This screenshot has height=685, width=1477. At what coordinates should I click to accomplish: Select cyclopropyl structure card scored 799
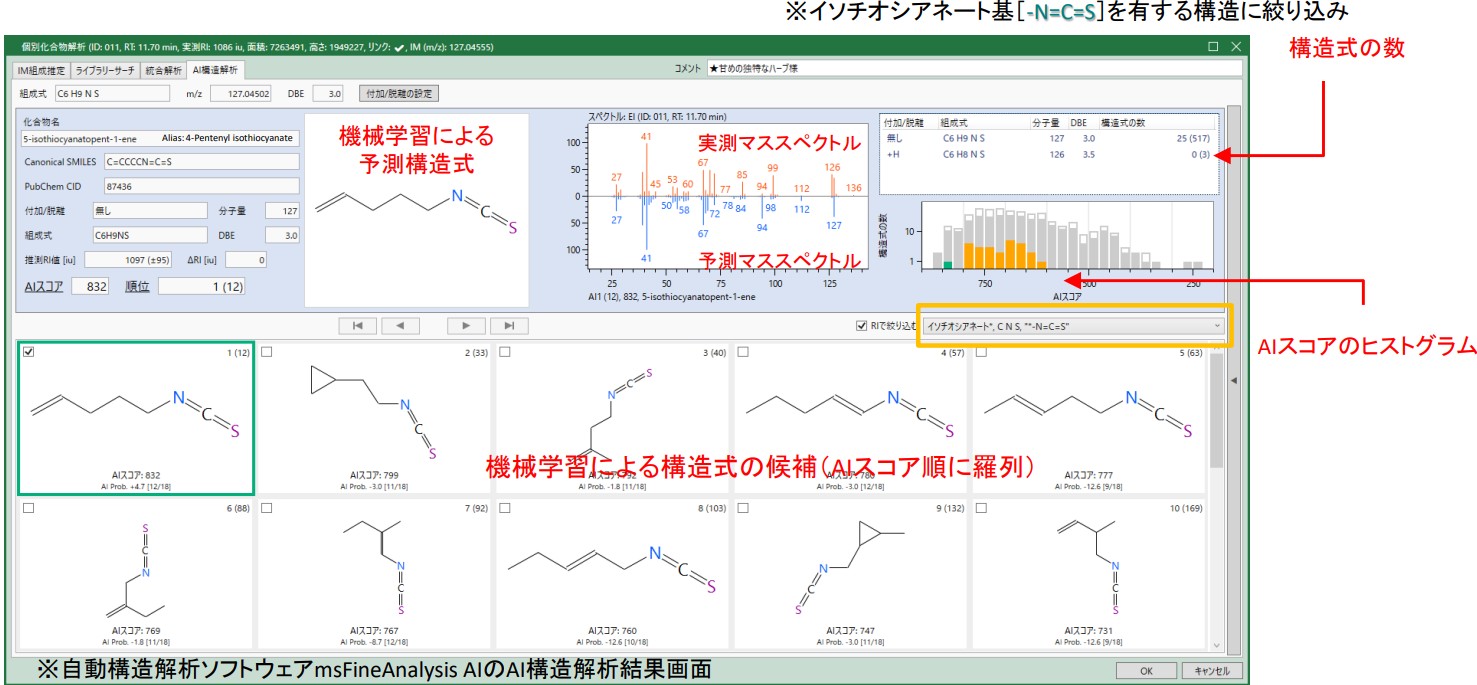374,417
